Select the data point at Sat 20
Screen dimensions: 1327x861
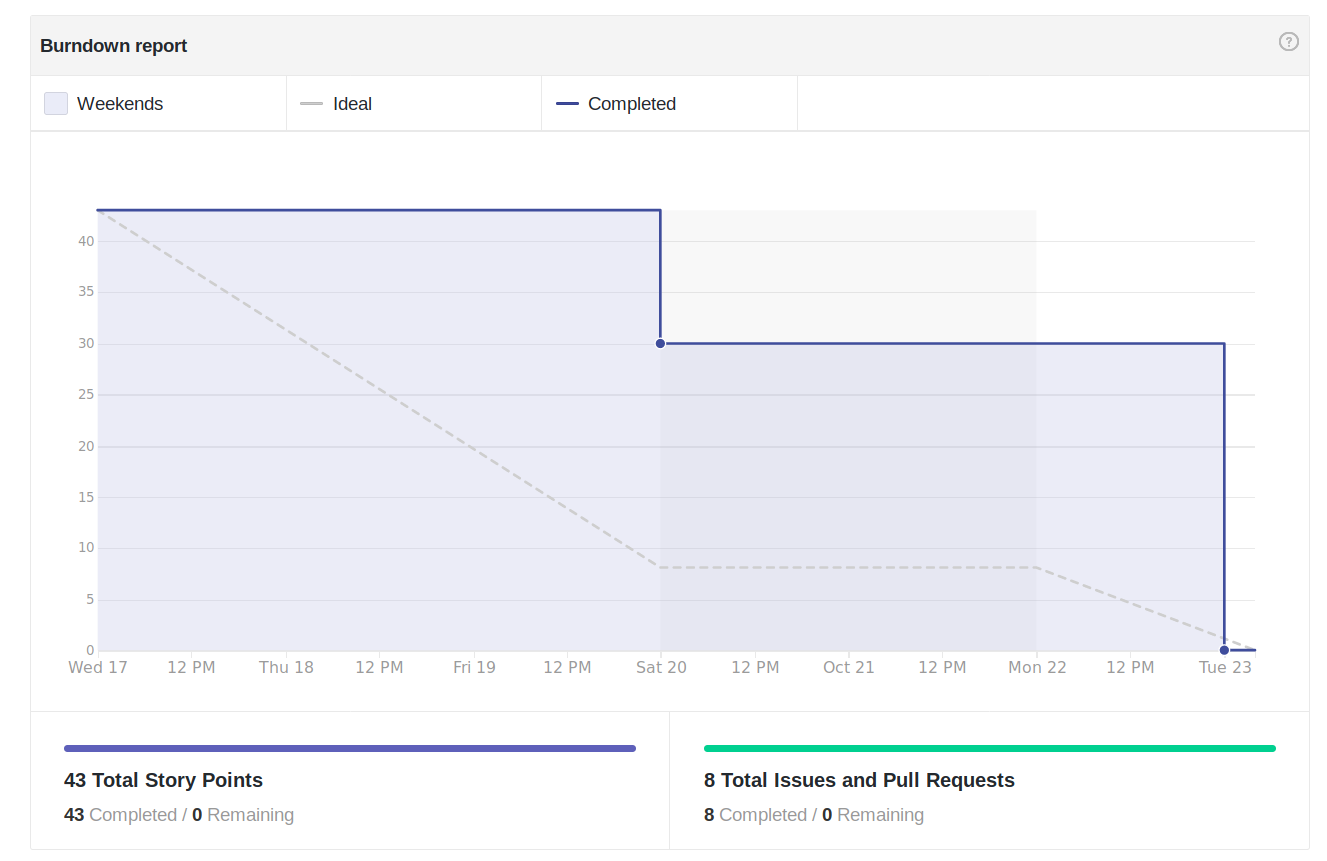(x=660, y=343)
